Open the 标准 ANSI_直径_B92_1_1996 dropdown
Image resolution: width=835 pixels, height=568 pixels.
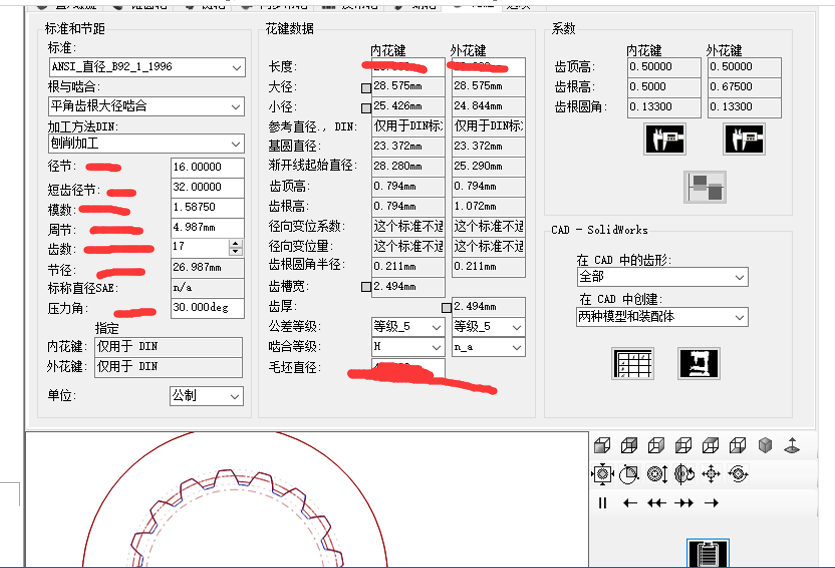(x=146, y=67)
